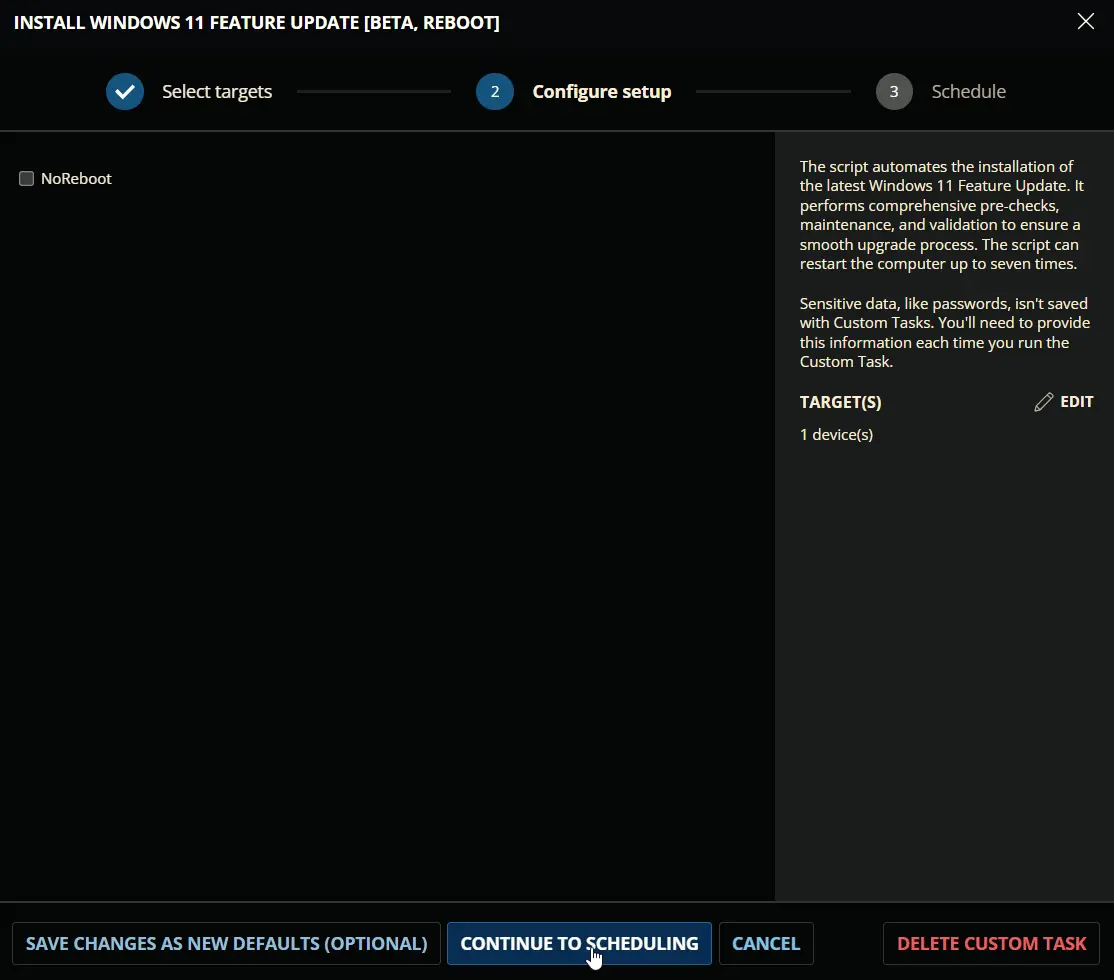Viewport: 1114px width, 980px height.
Task: Delete the custom task
Action: (x=991, y=943)
